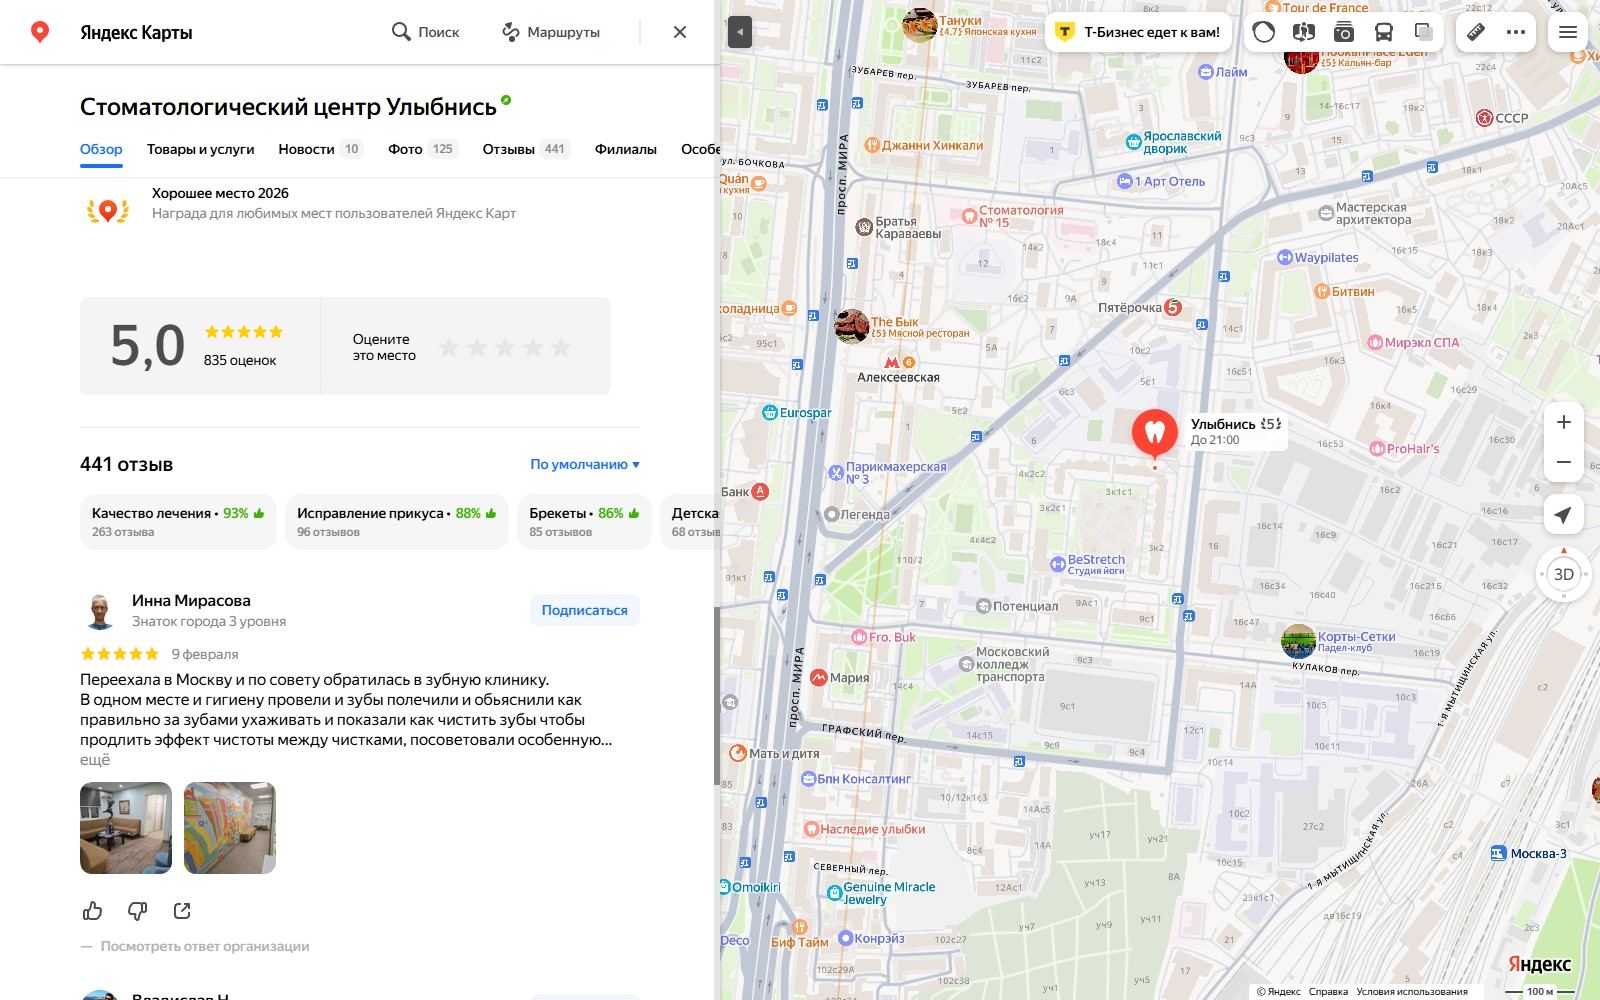Toggle the 3D map view
The height and width of the screenshot is (1000, 1600).
1564,575
